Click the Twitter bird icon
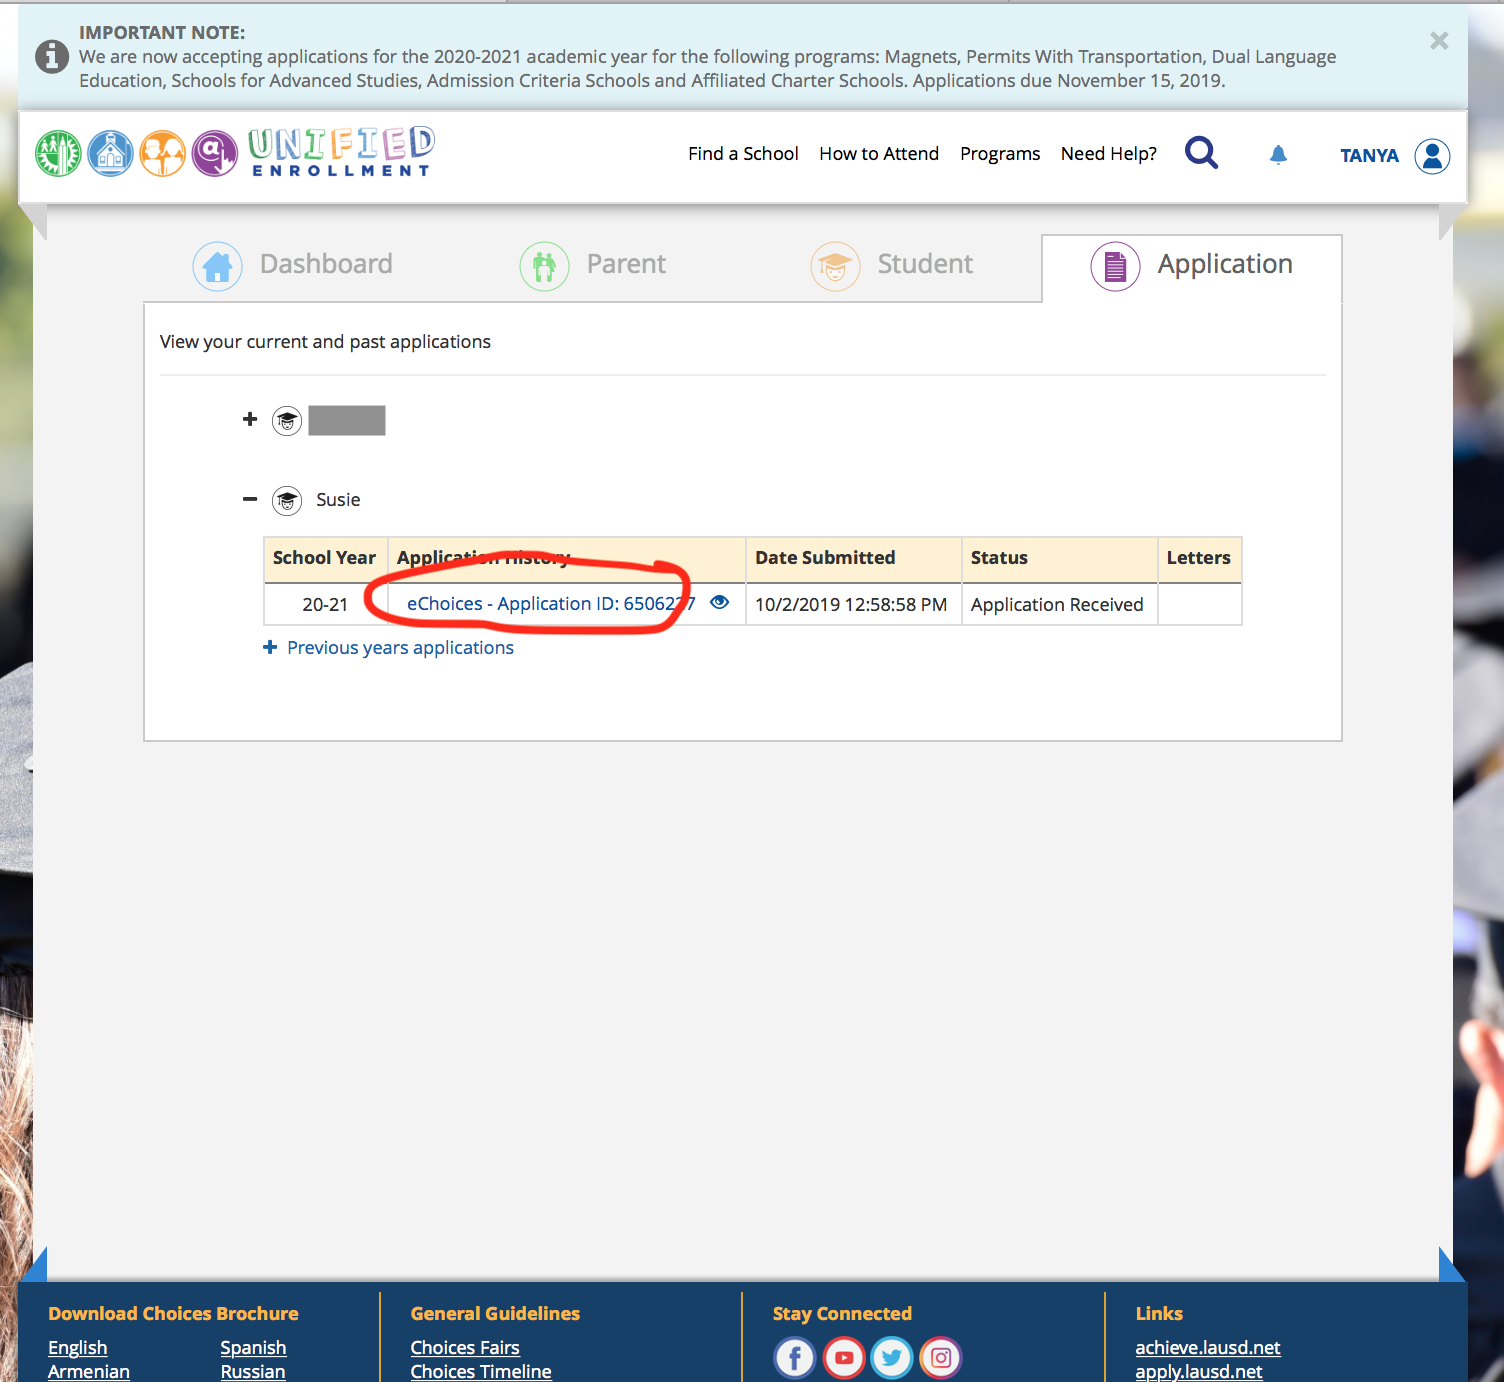 (x=892, y=1358)
